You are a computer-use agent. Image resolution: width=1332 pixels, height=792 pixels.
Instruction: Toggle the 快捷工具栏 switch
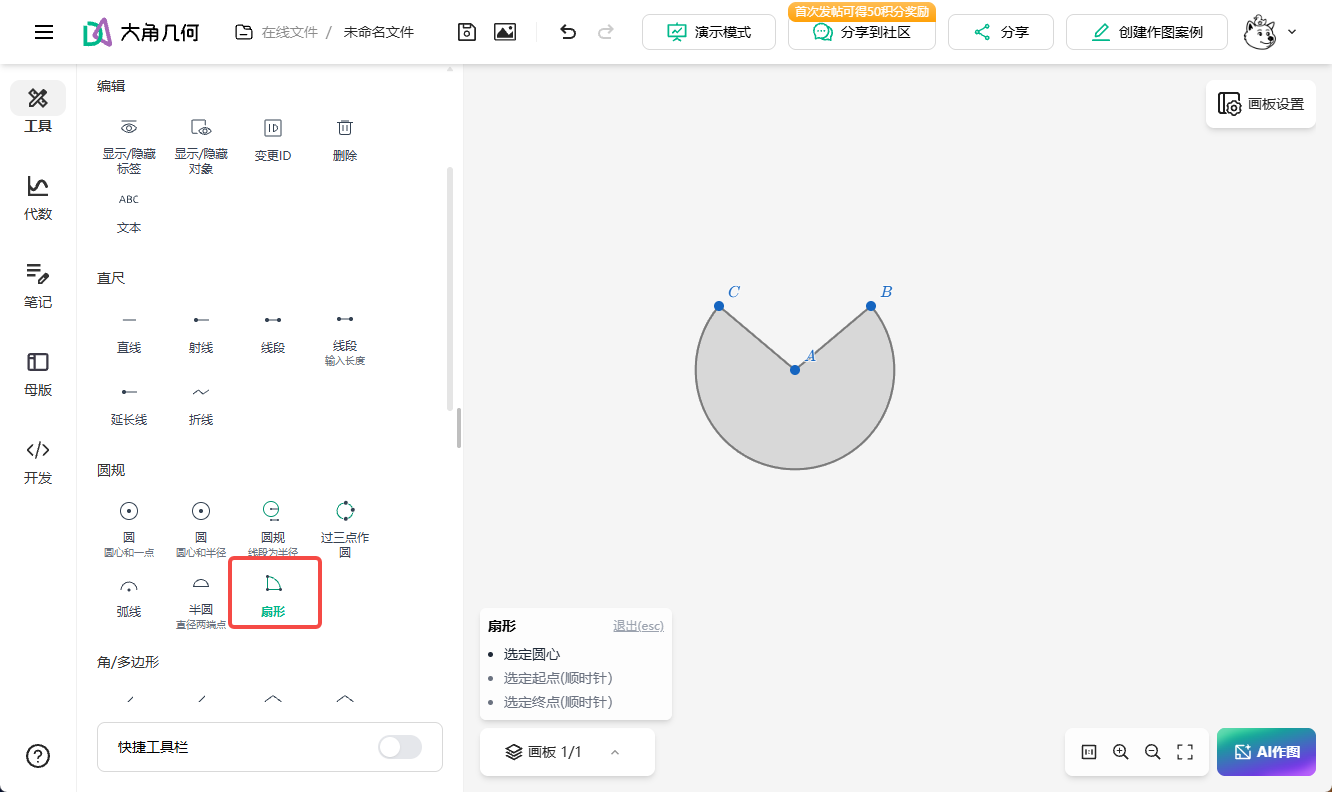pos(400,747)
